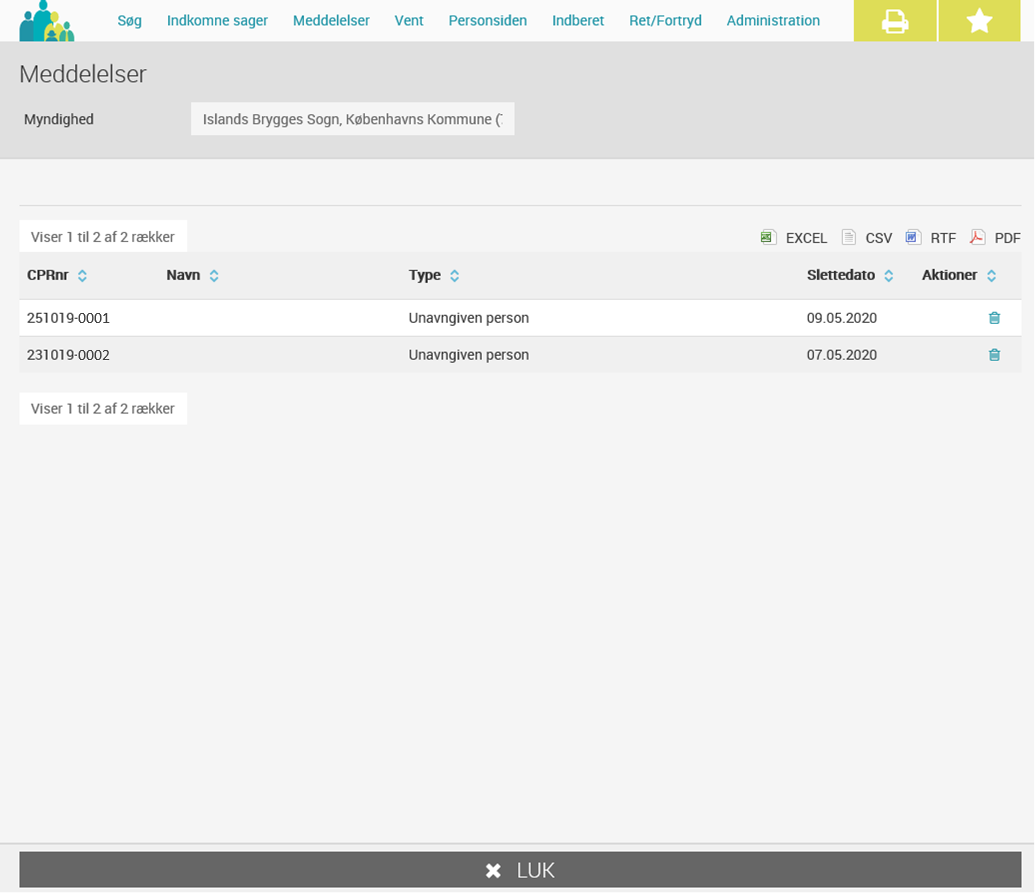Click the Myndighed input field

352,119
